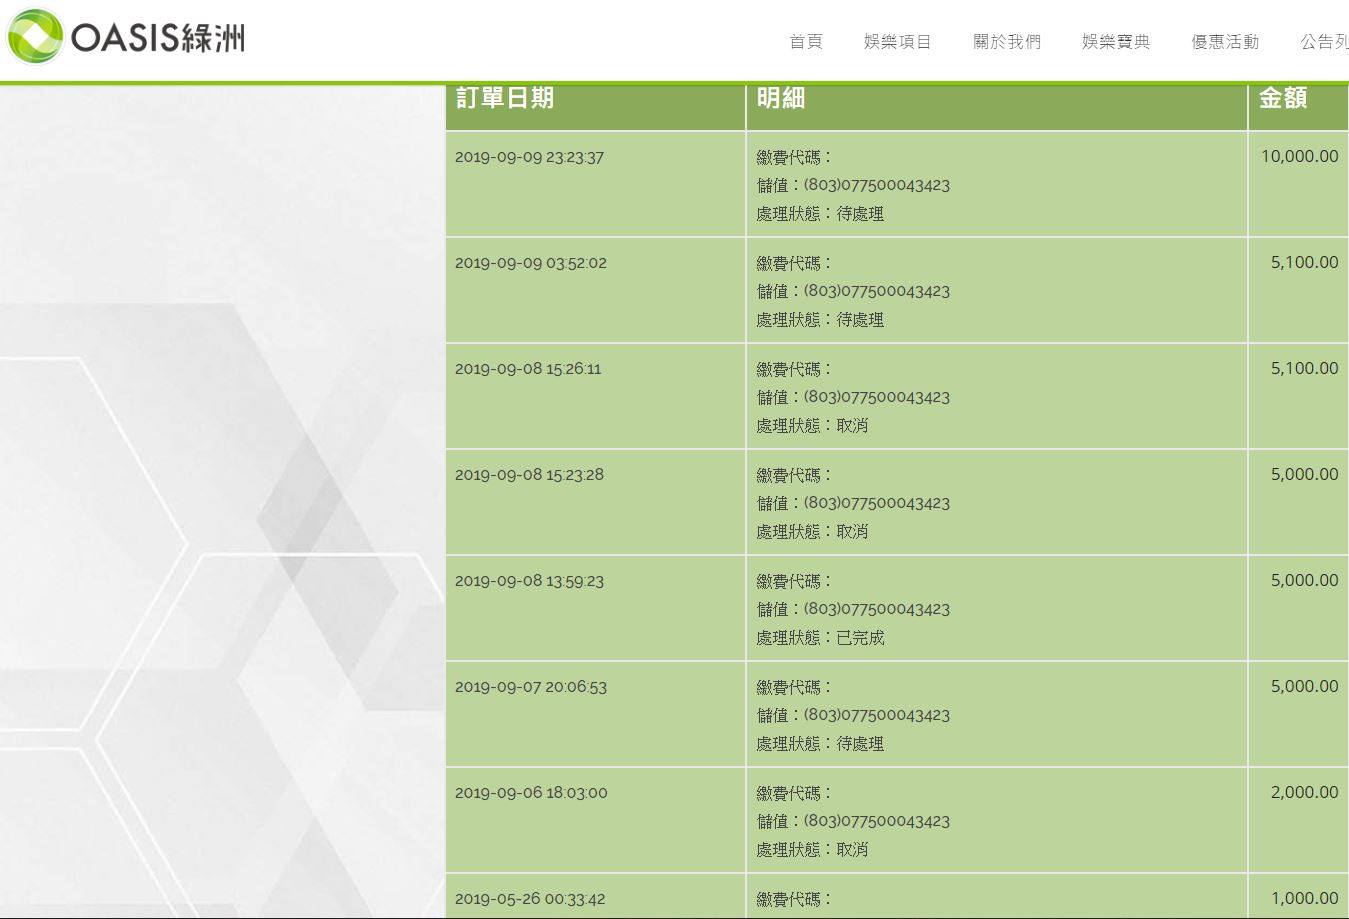
Task: Click order date 2019-09-08 15:26:11
Action: tap(528, 369)
